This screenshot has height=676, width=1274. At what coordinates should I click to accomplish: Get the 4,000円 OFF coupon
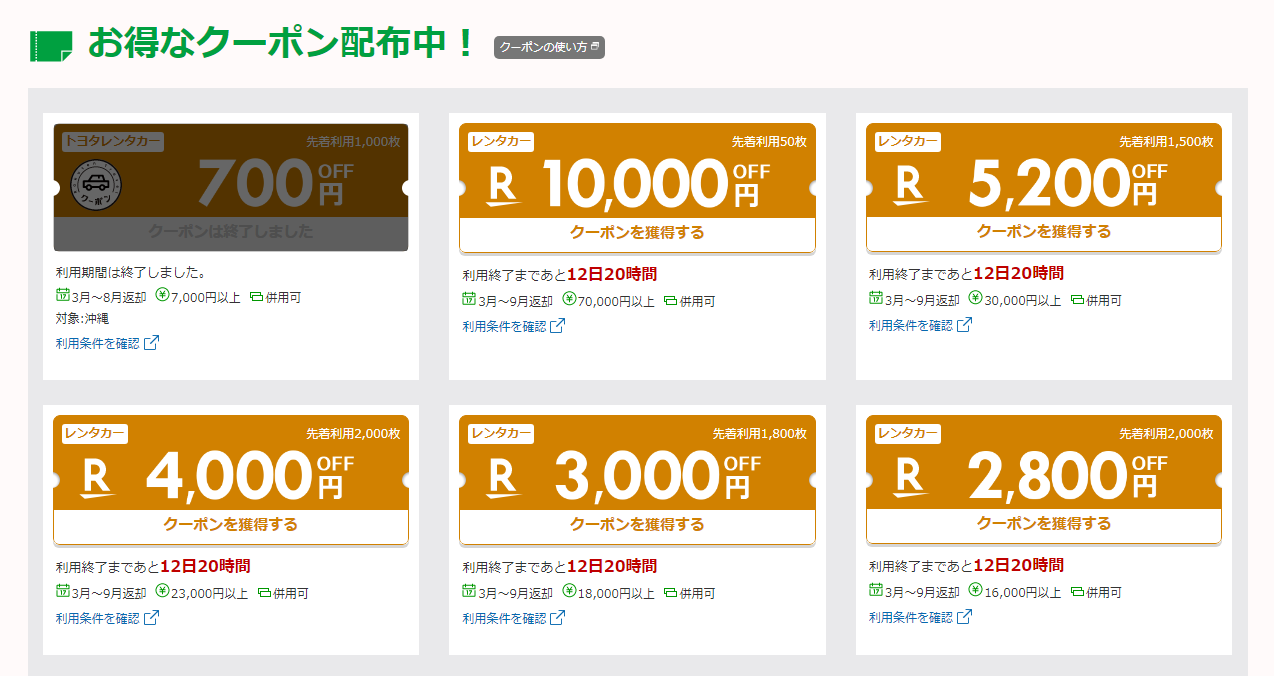[x=231, y=525]
